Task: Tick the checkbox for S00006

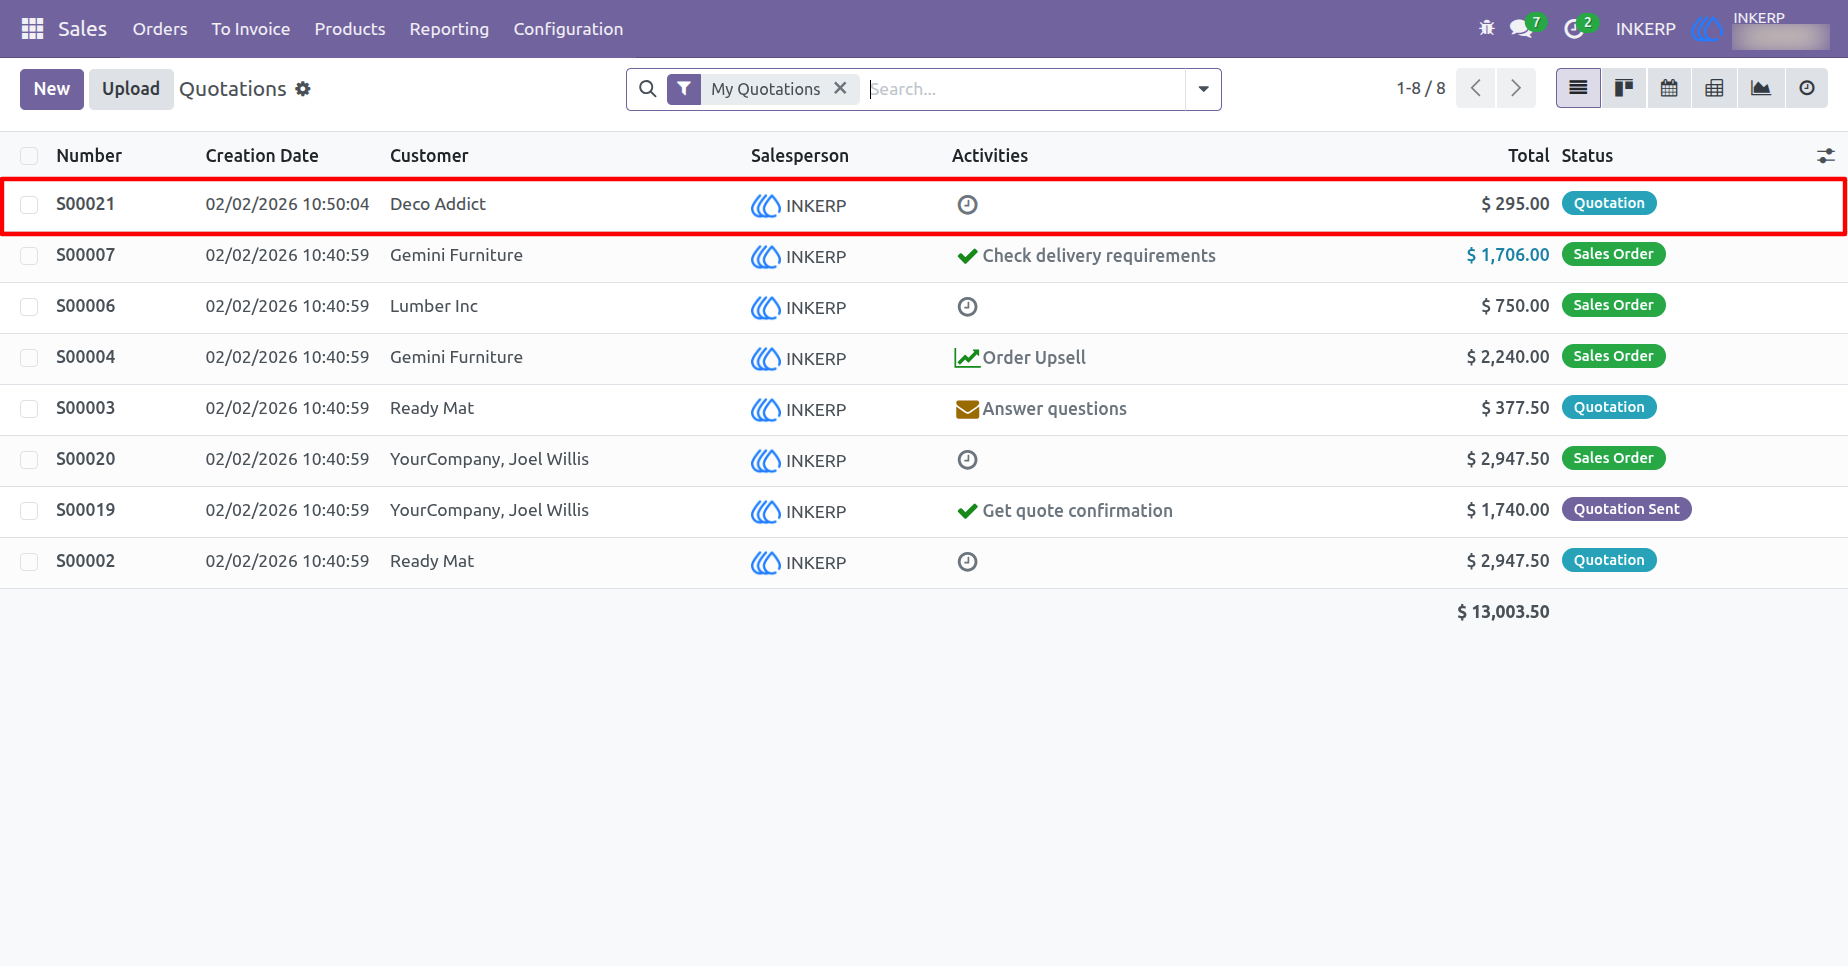Action: 29,307
